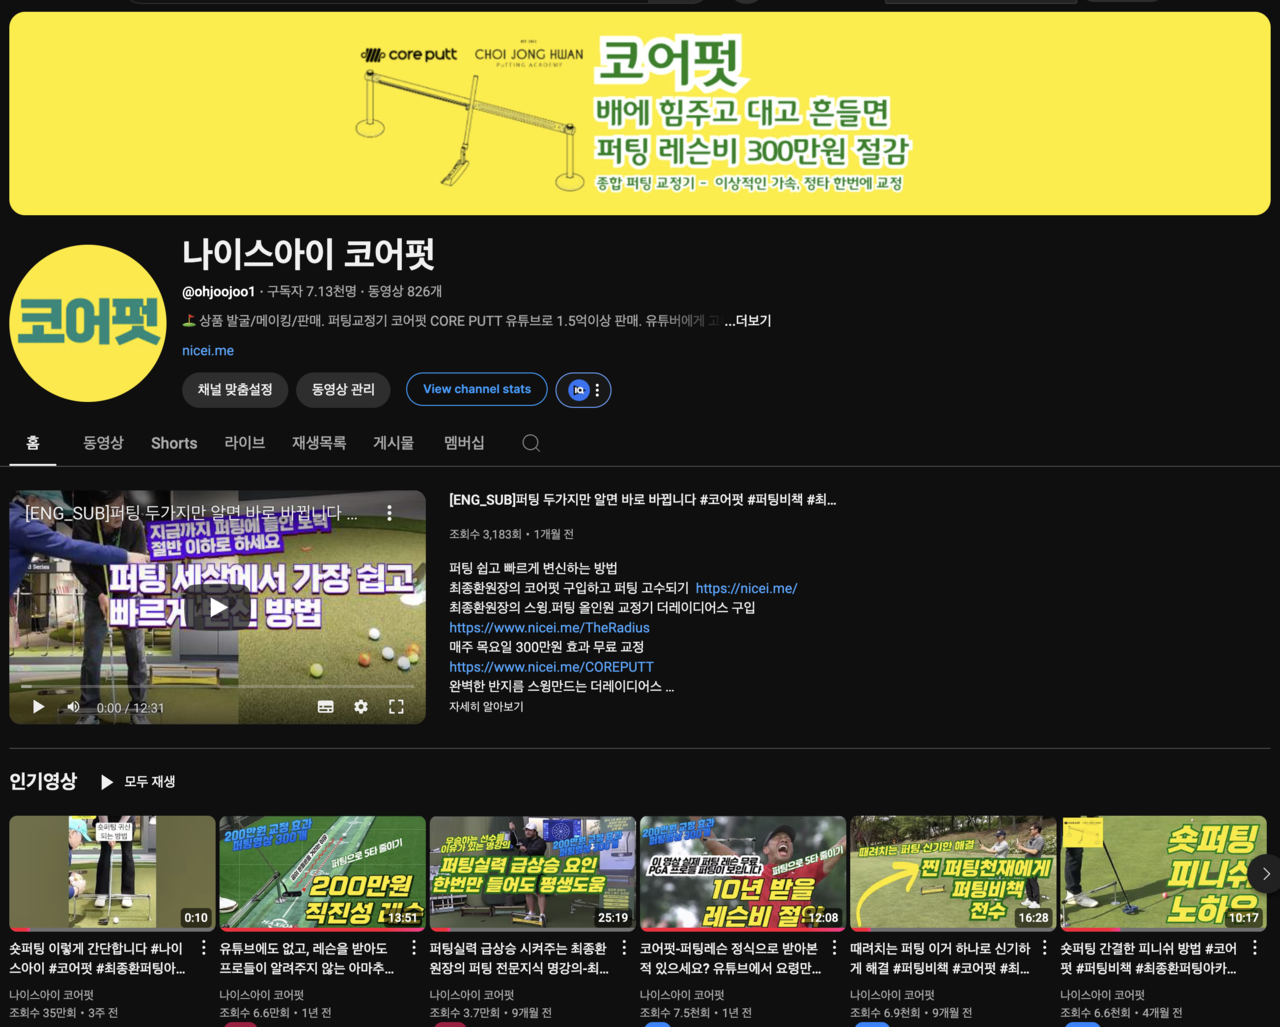The height and width of the screenshot is (1027, 1280).
Task: Open options menu for 숏퍼팅 간결한 피니쉬 video
Action: [1254, 948]
